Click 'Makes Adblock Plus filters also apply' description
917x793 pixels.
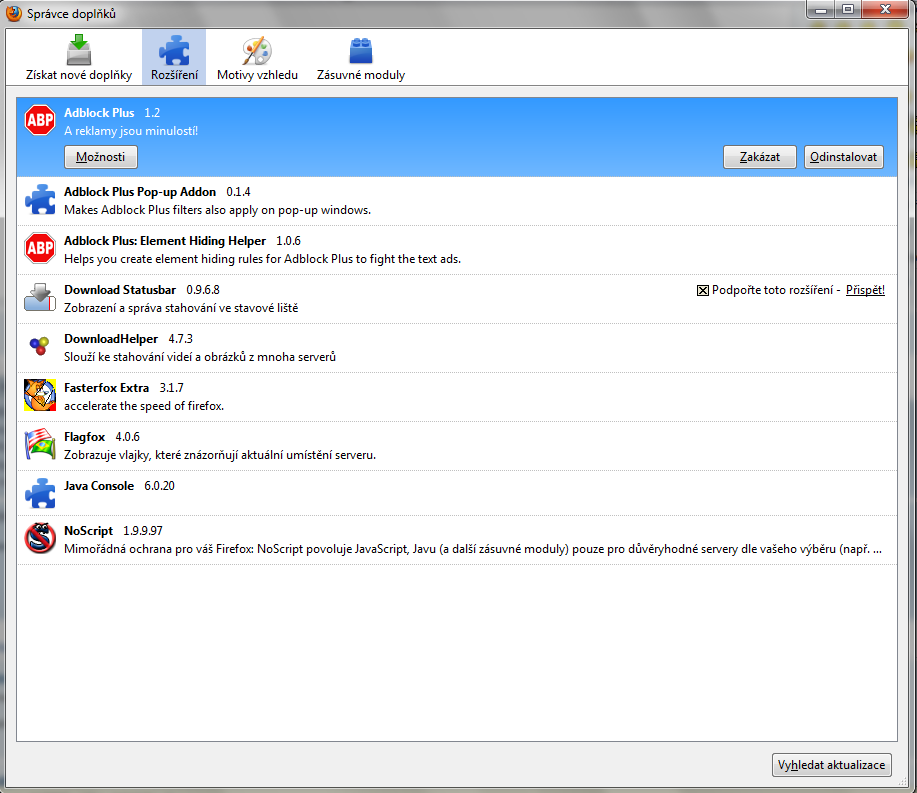[218, 210]
